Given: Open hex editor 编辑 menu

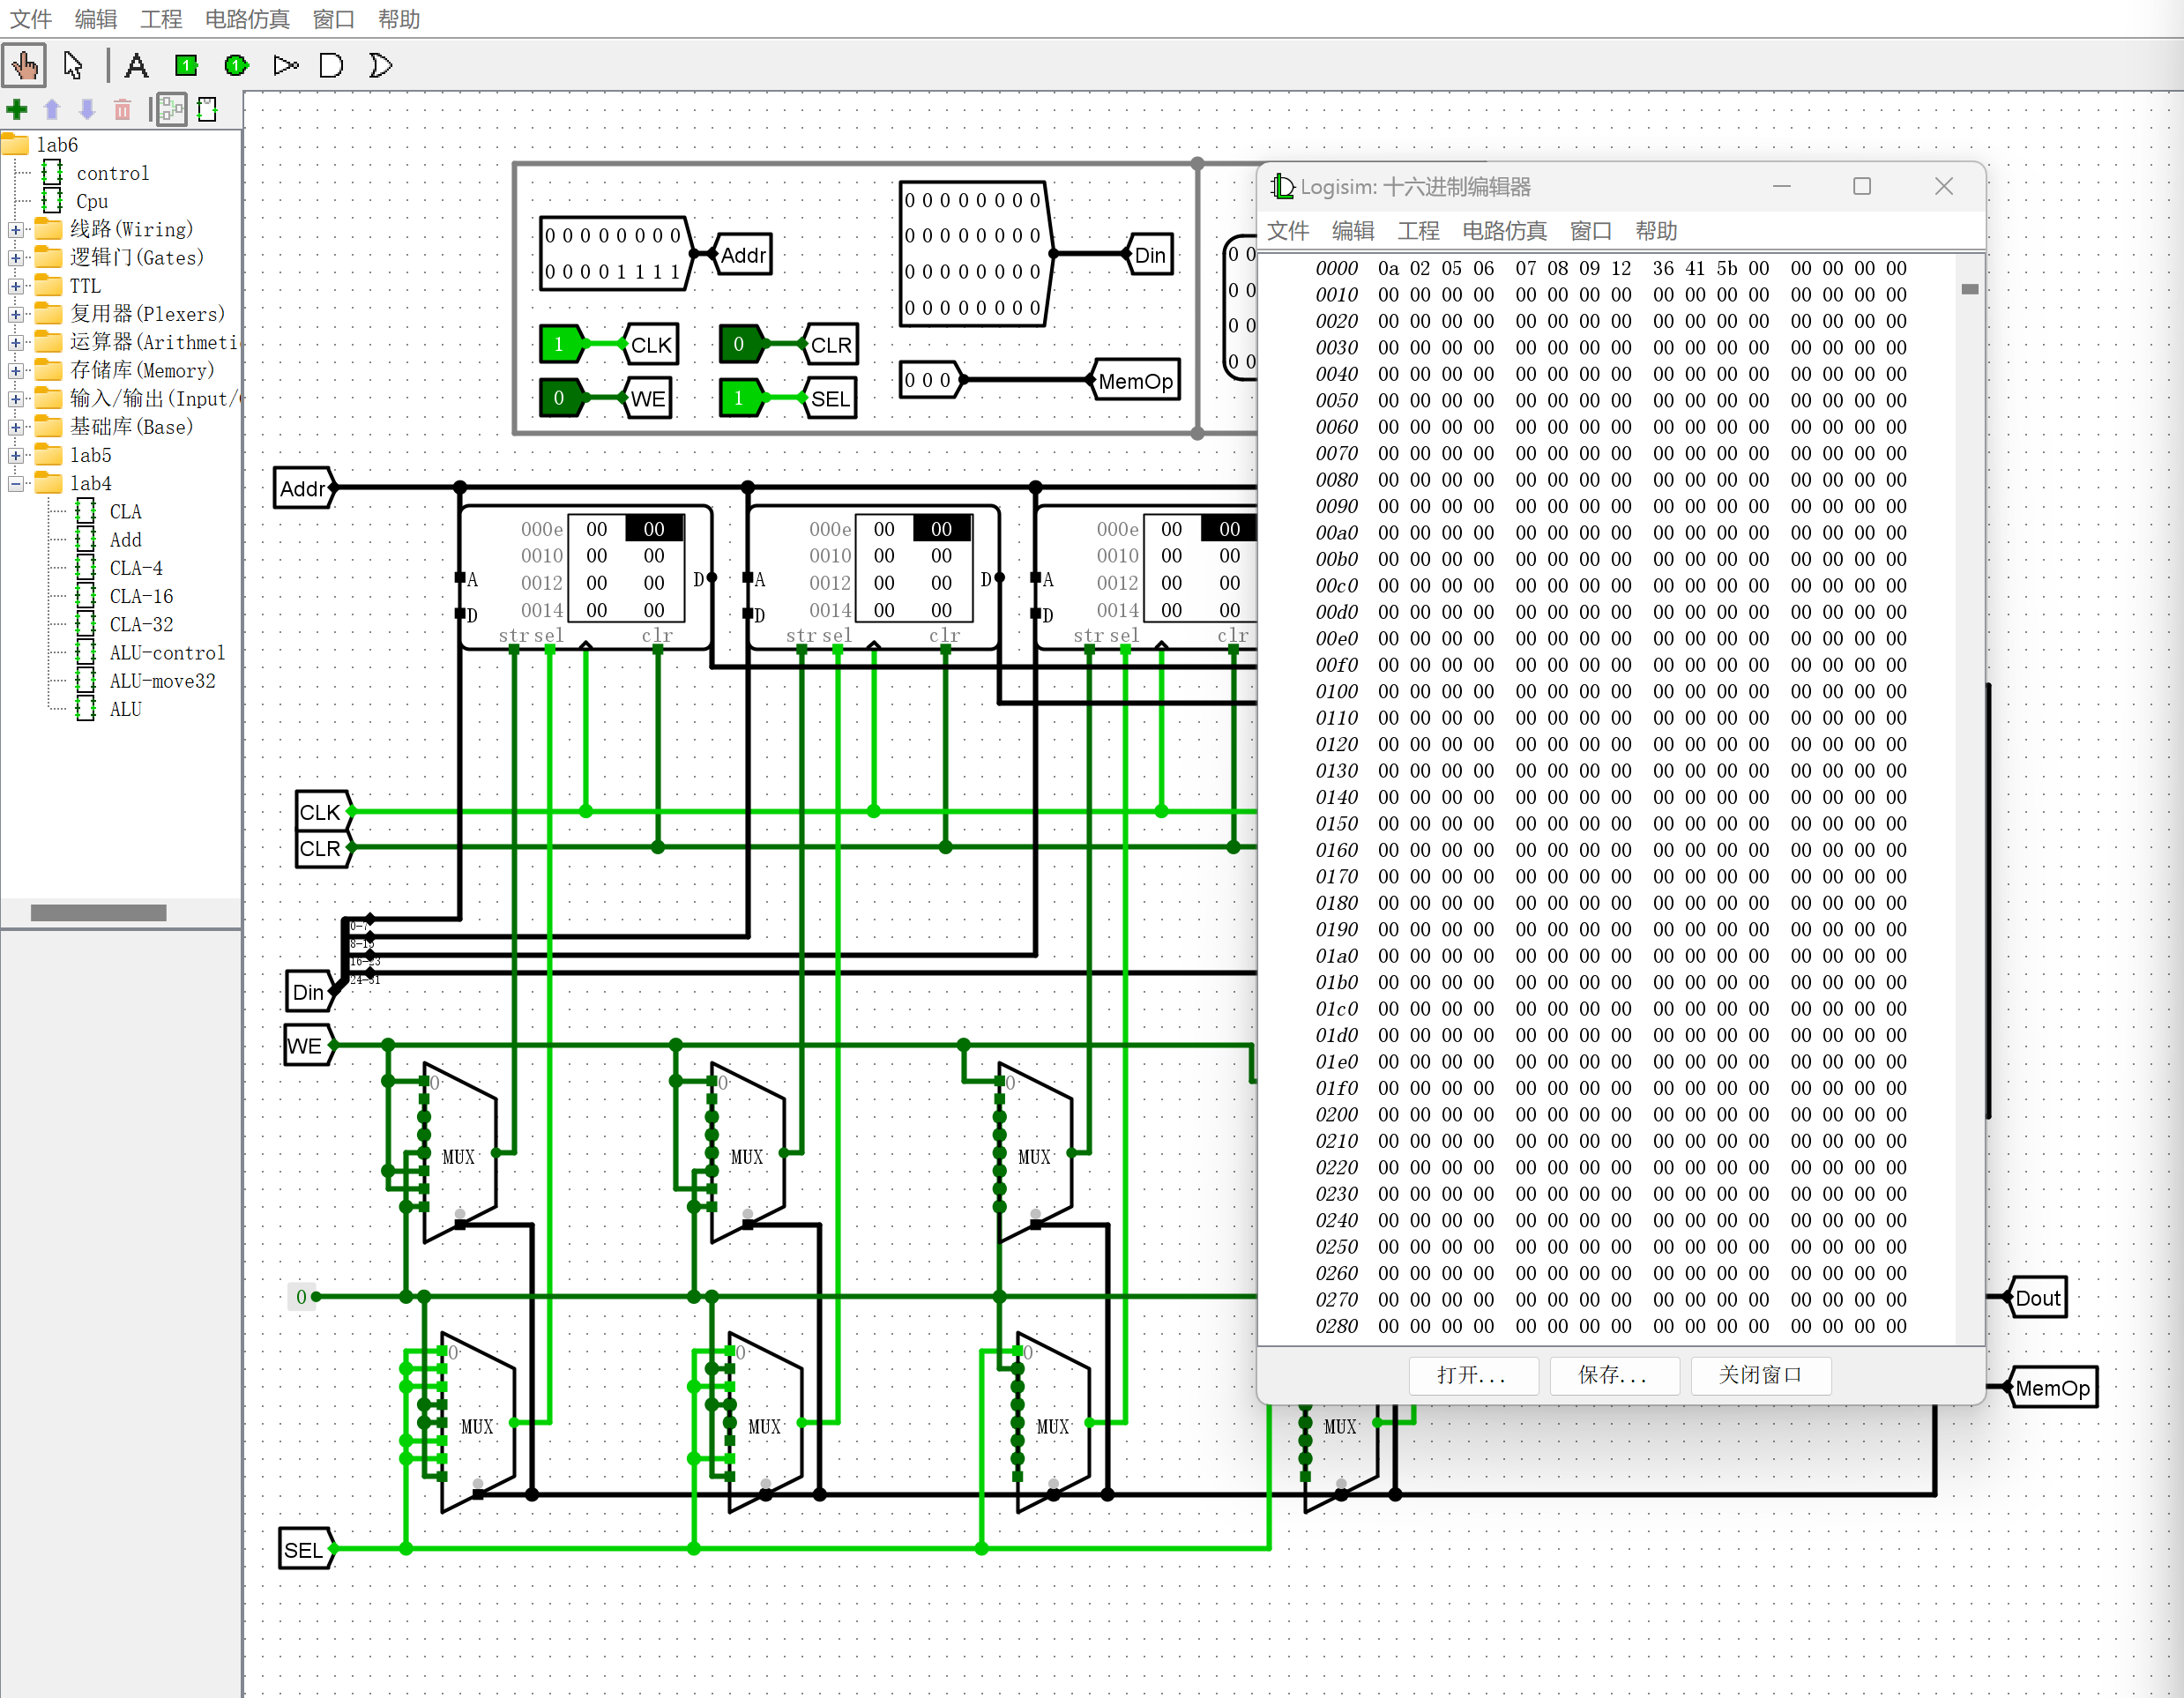Looking at the screenshot, I should 1353,231.
